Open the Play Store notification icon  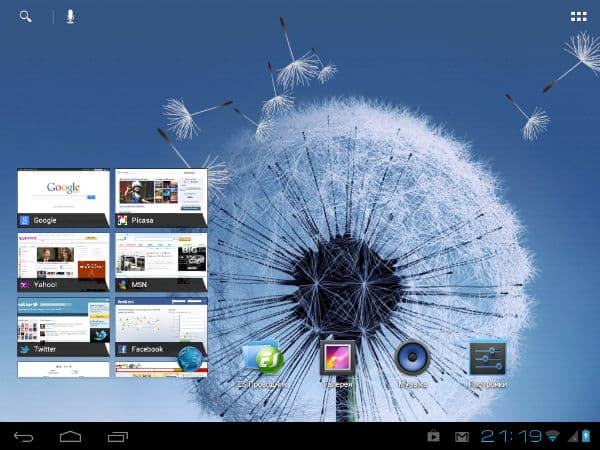(x=434, y=436)
